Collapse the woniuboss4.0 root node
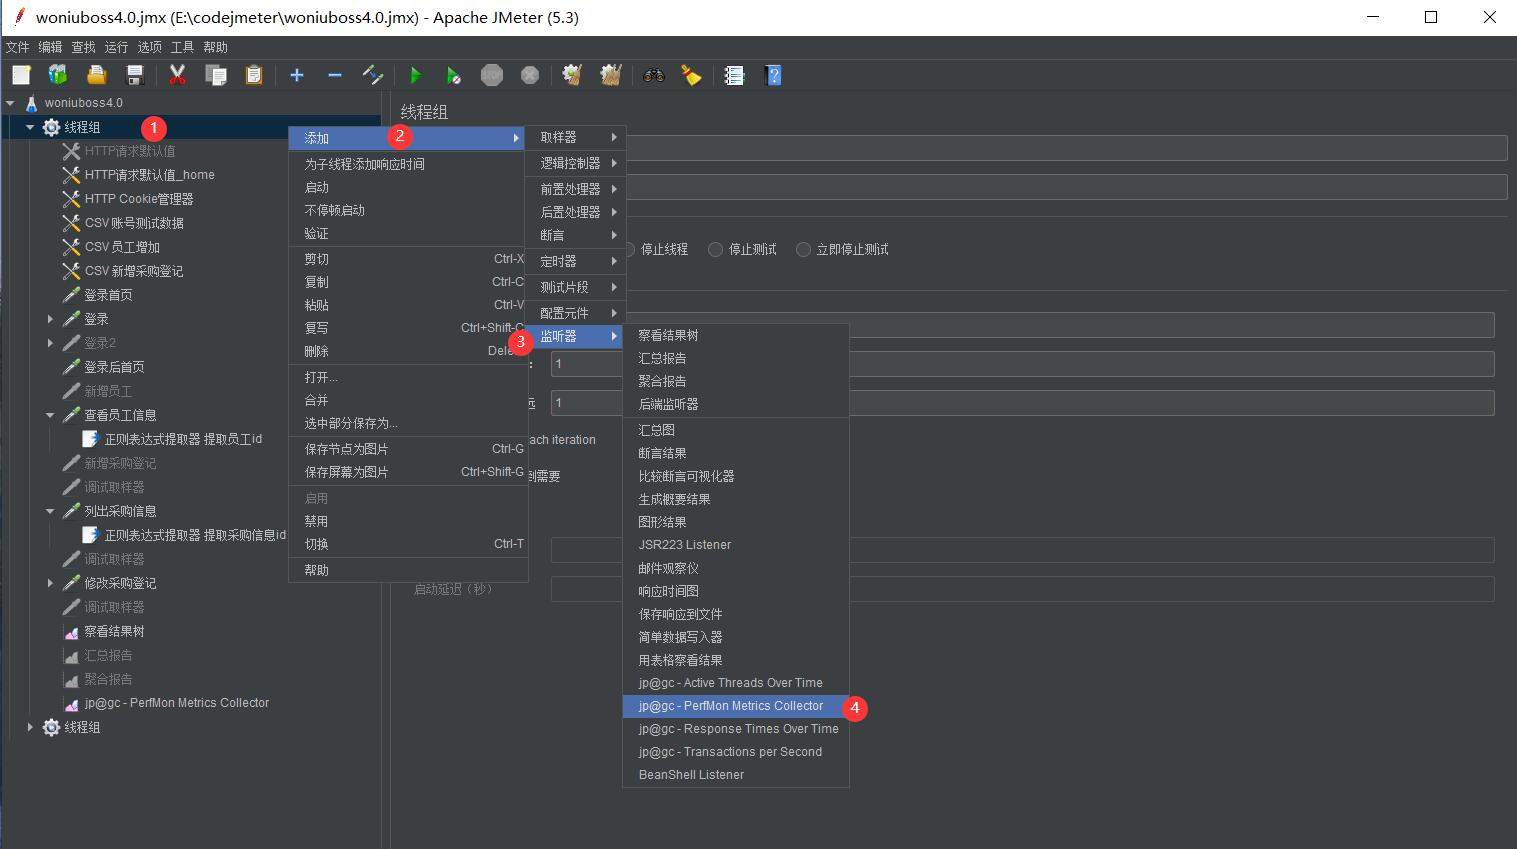1517x849 pixels. tap(10, 103)
